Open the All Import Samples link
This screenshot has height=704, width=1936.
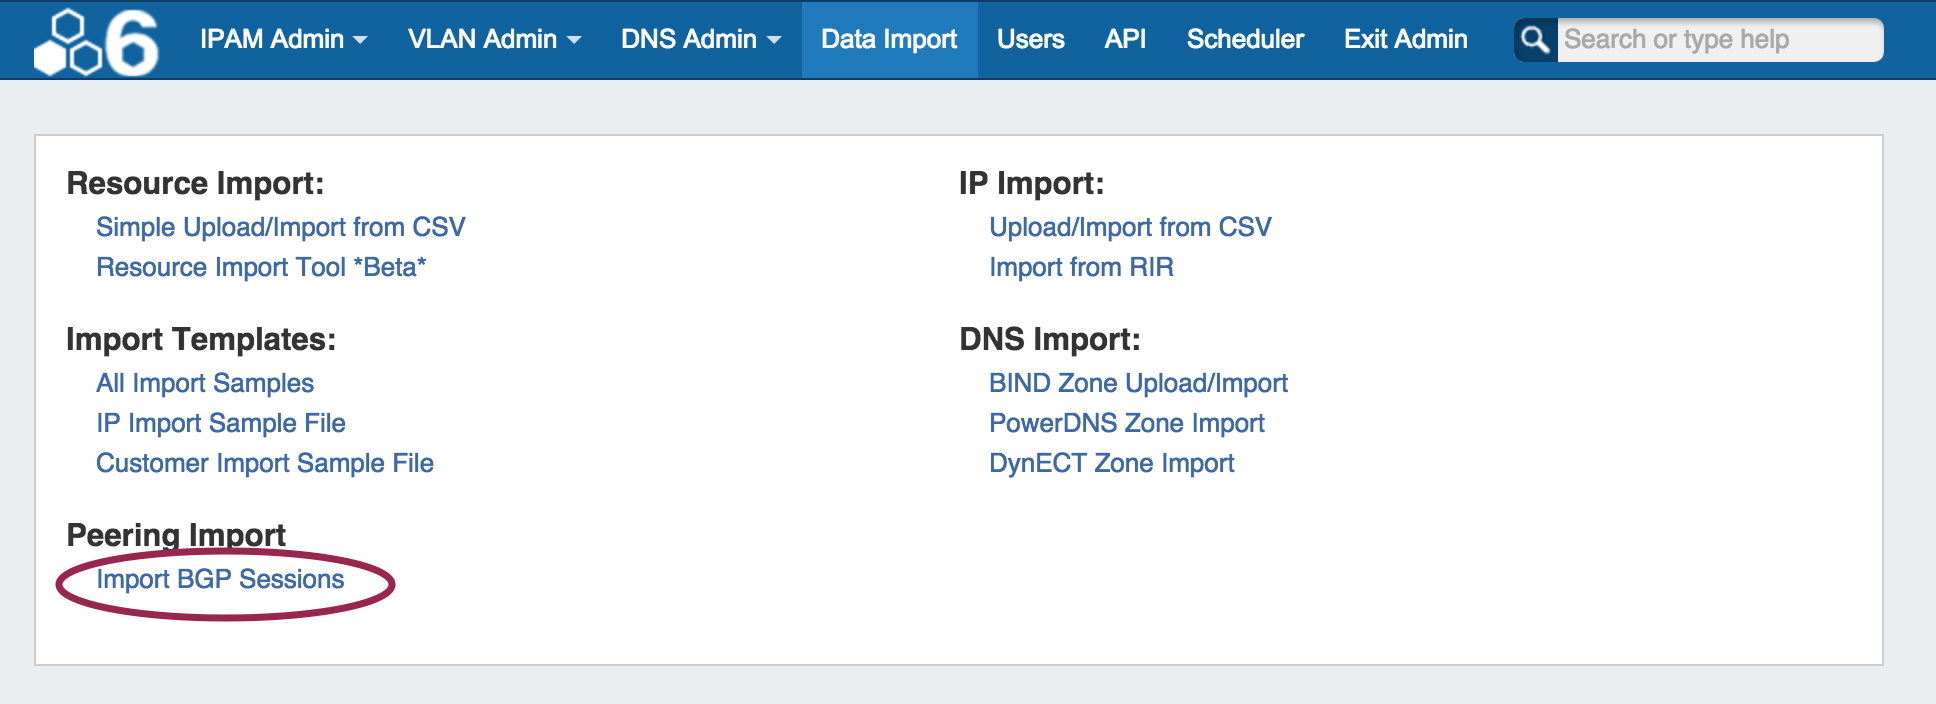(x=205, y=383)
